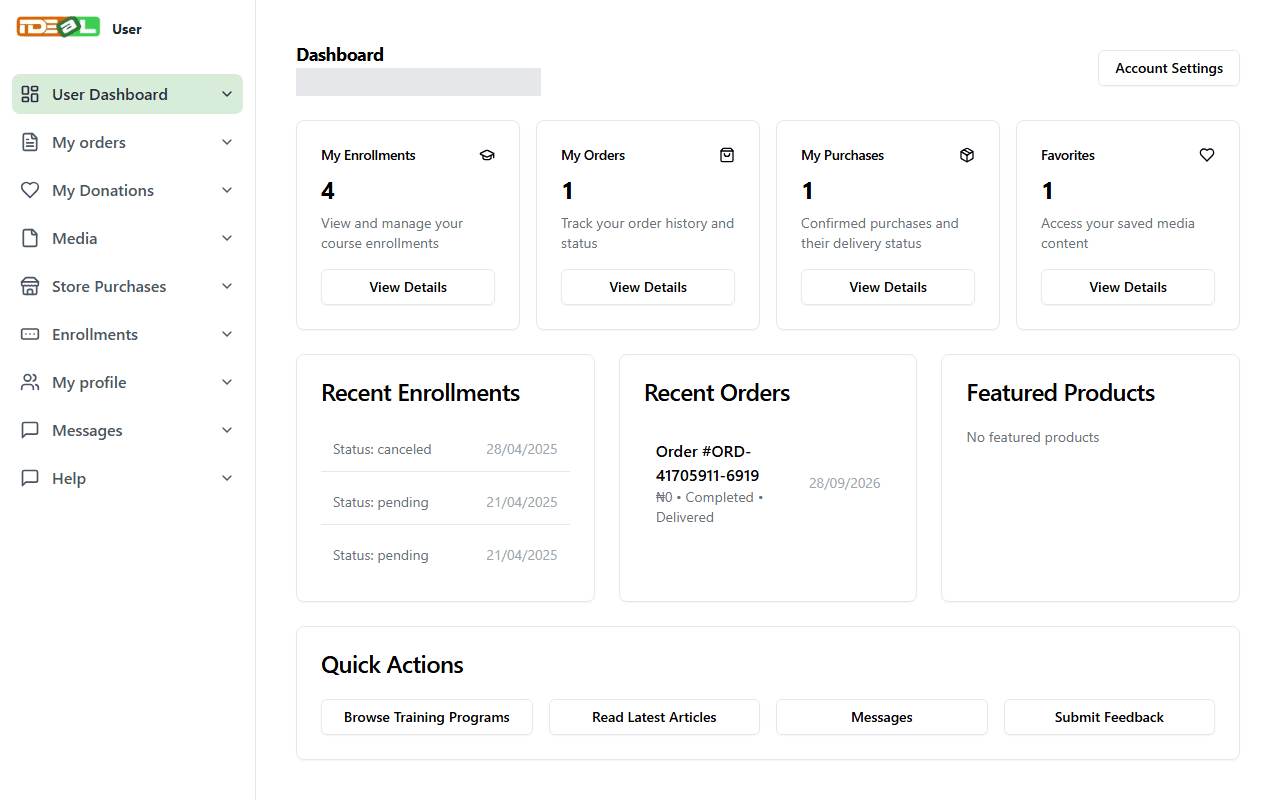Click the Help chat bubble icon
Viewport: 1280px width, 800px height.
pos(30,478)
